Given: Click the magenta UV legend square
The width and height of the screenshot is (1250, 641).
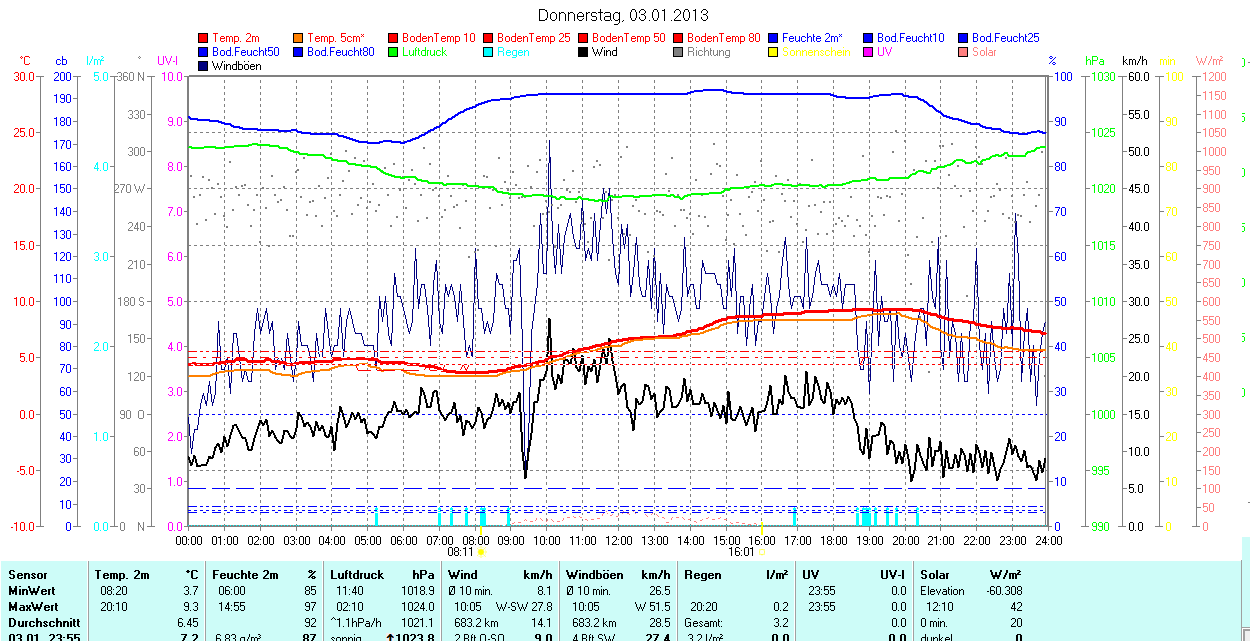Looking at the screenshot, I should [x=869, y=52].
